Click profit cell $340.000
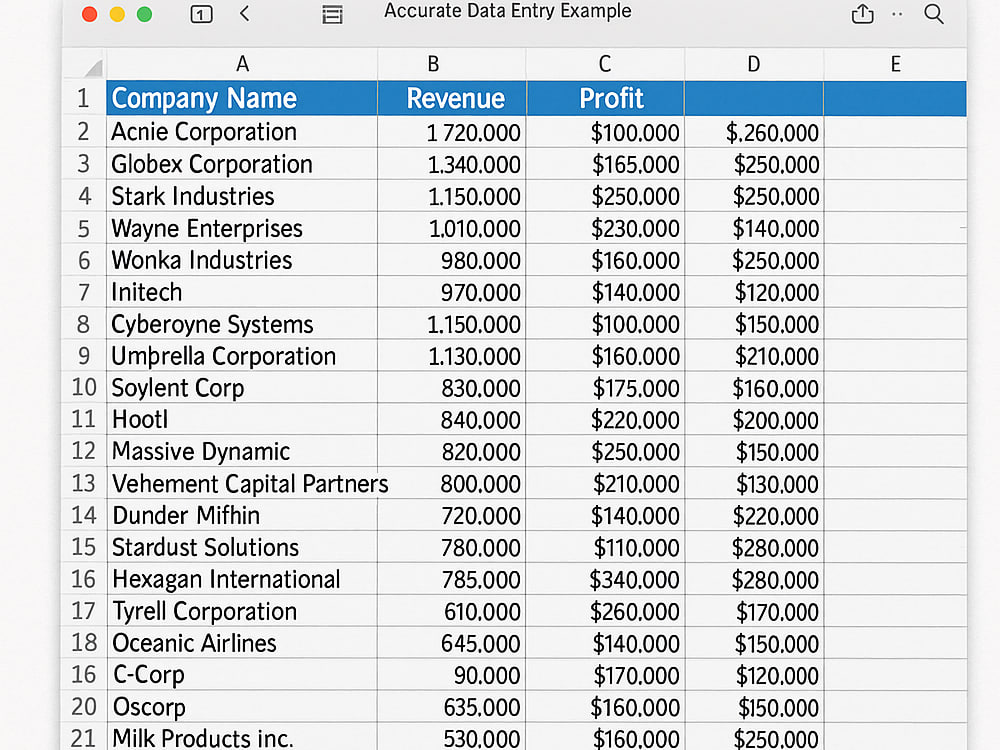The height and width of the screenshot is (750, 1000). [x=605, y=579]
